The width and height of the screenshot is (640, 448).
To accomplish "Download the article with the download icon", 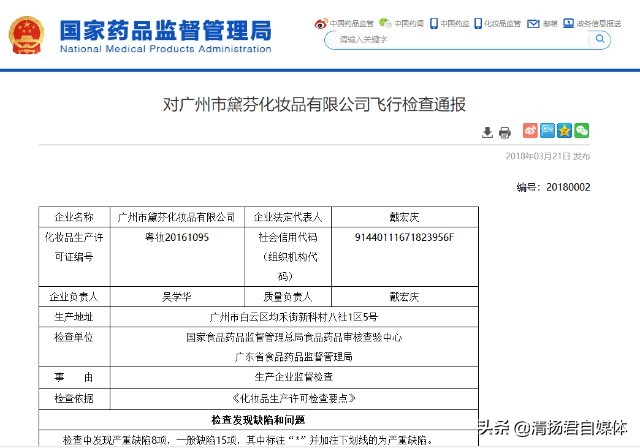I will pos(487,132).
